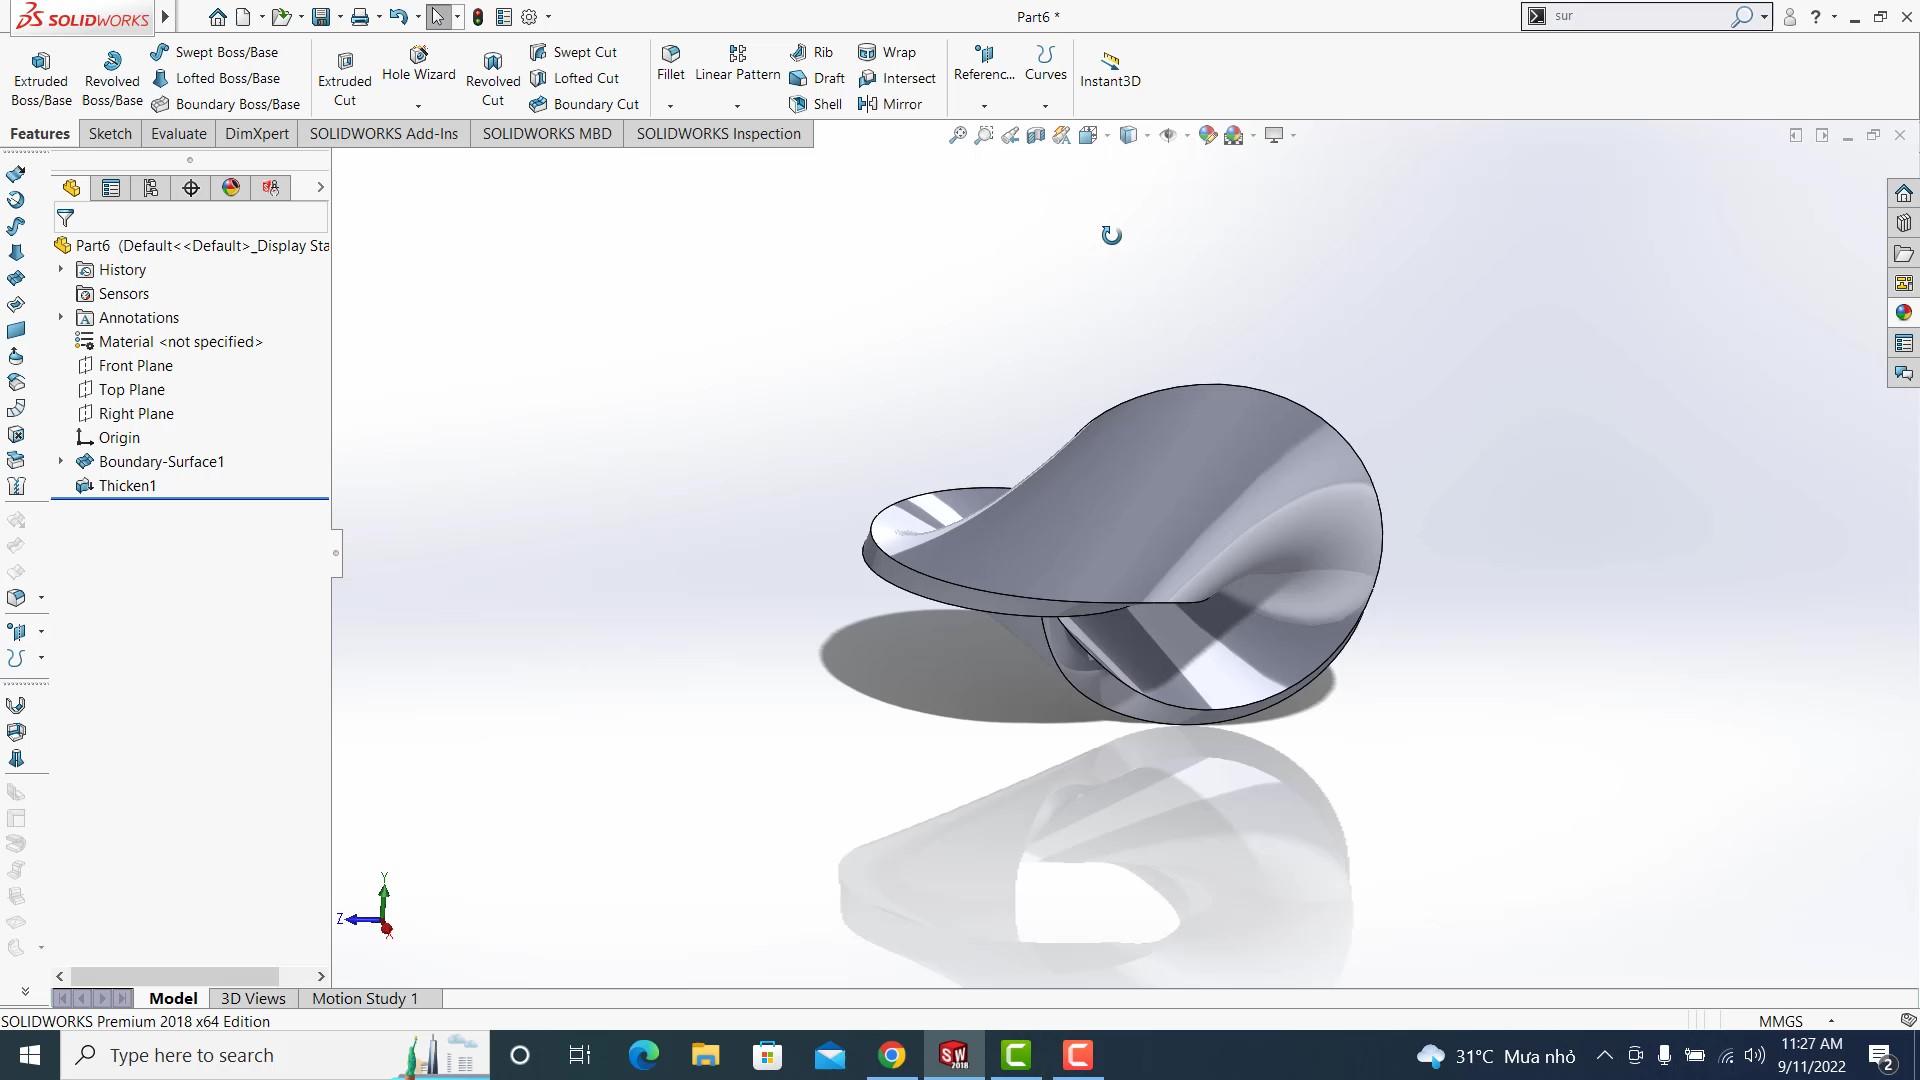Select the Fillet feature tool
Screen dimensions: 1920x1080
669,63
